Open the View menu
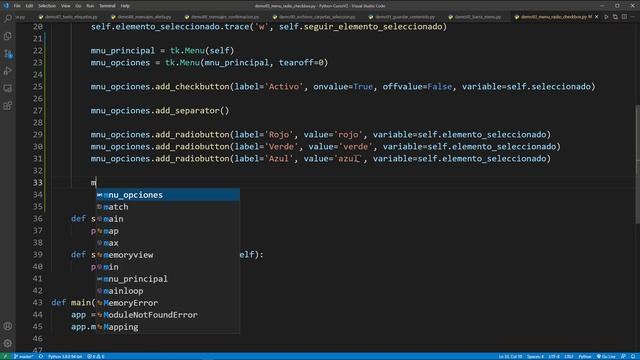This screenshot has height=360, width=640. point(65,6)
